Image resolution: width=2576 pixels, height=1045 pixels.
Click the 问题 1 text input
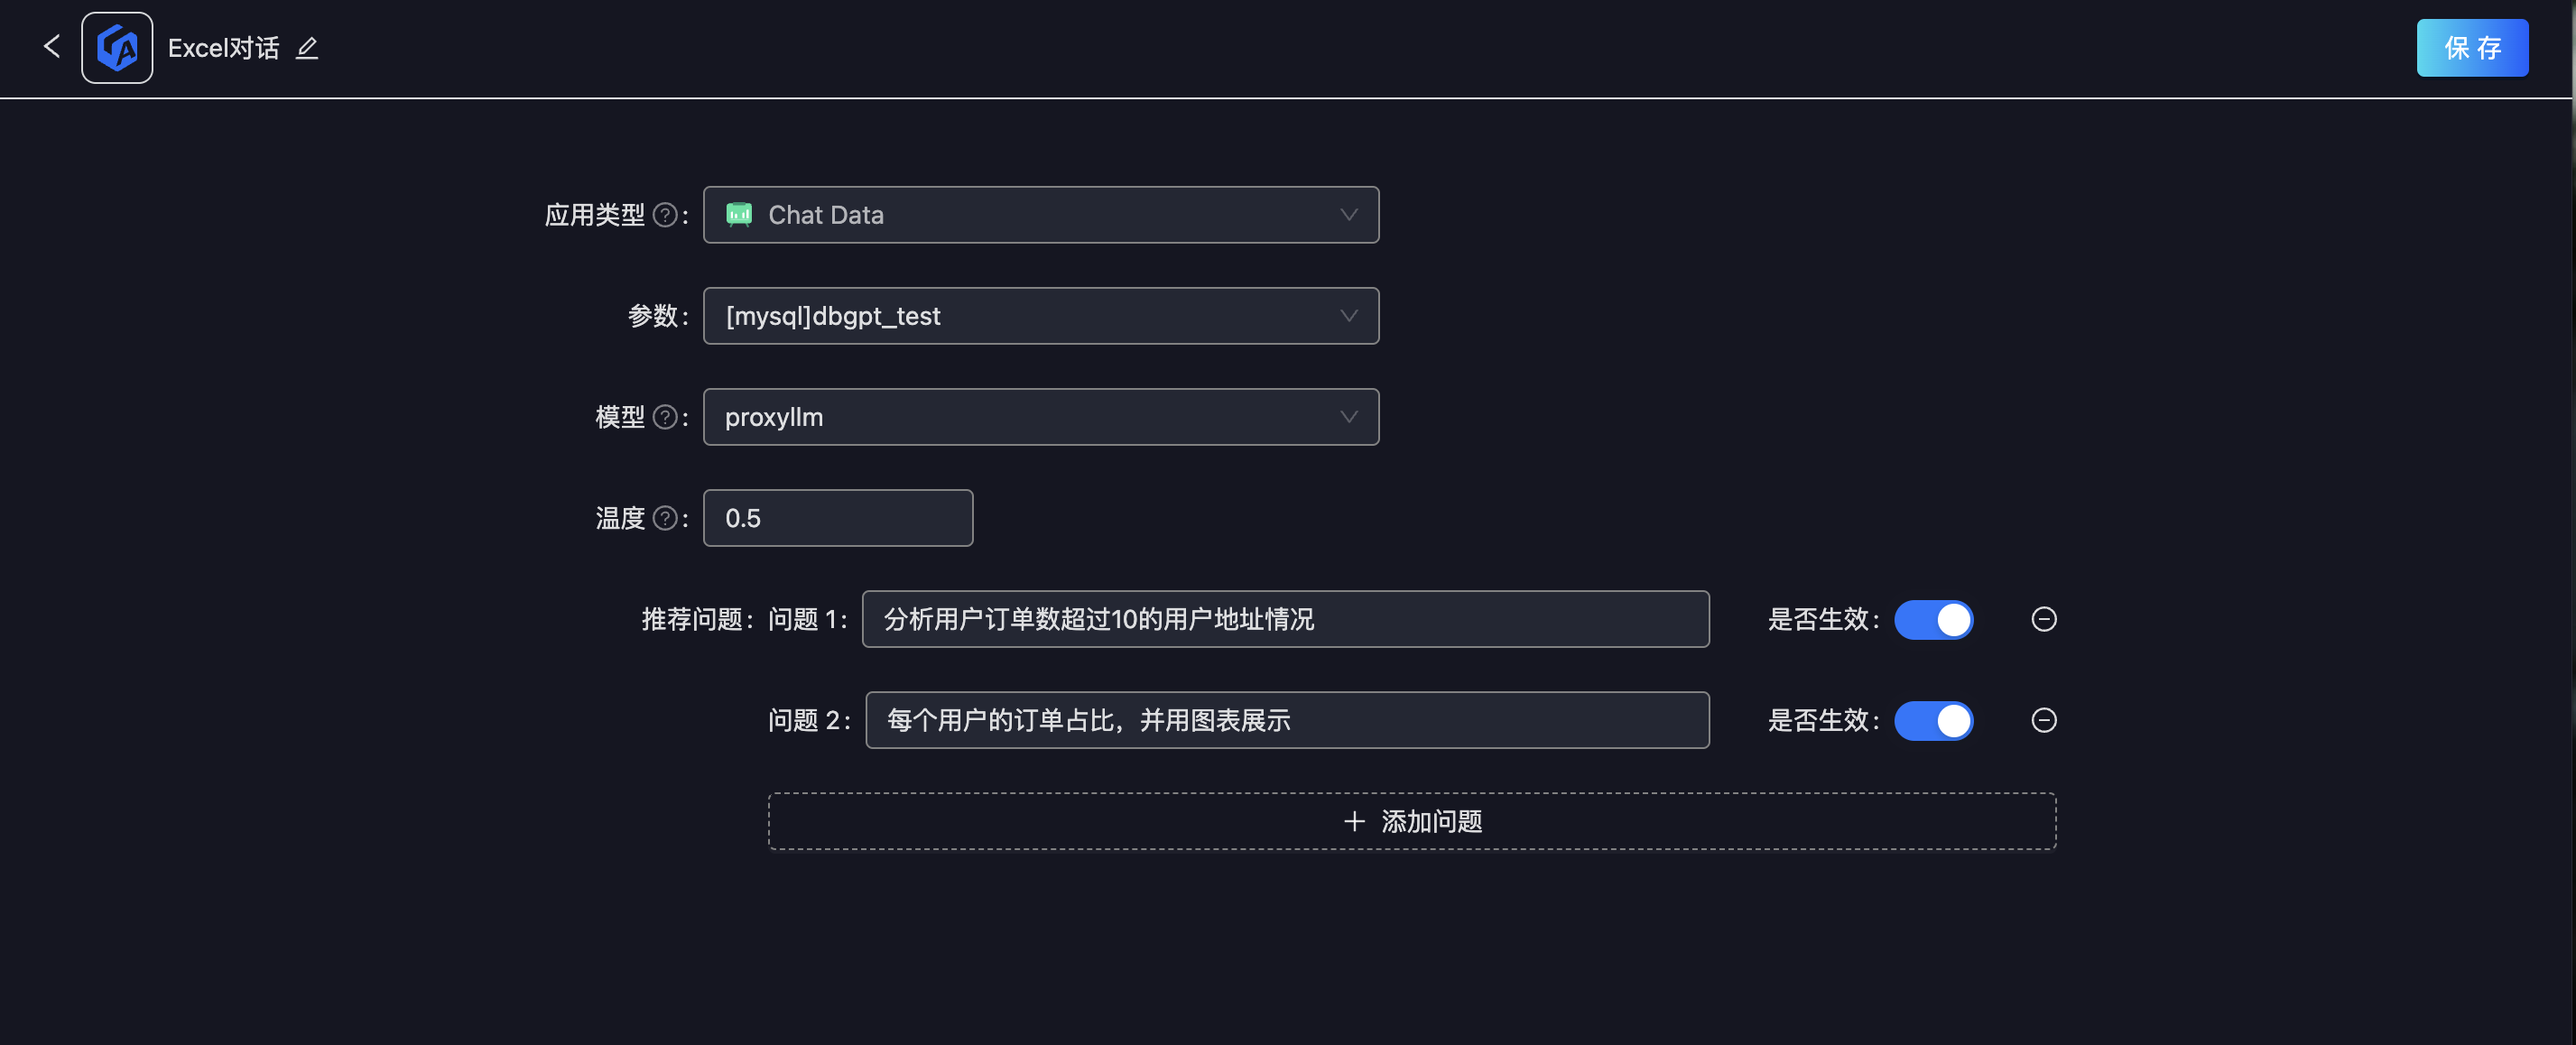click(x=1285, y=619)
